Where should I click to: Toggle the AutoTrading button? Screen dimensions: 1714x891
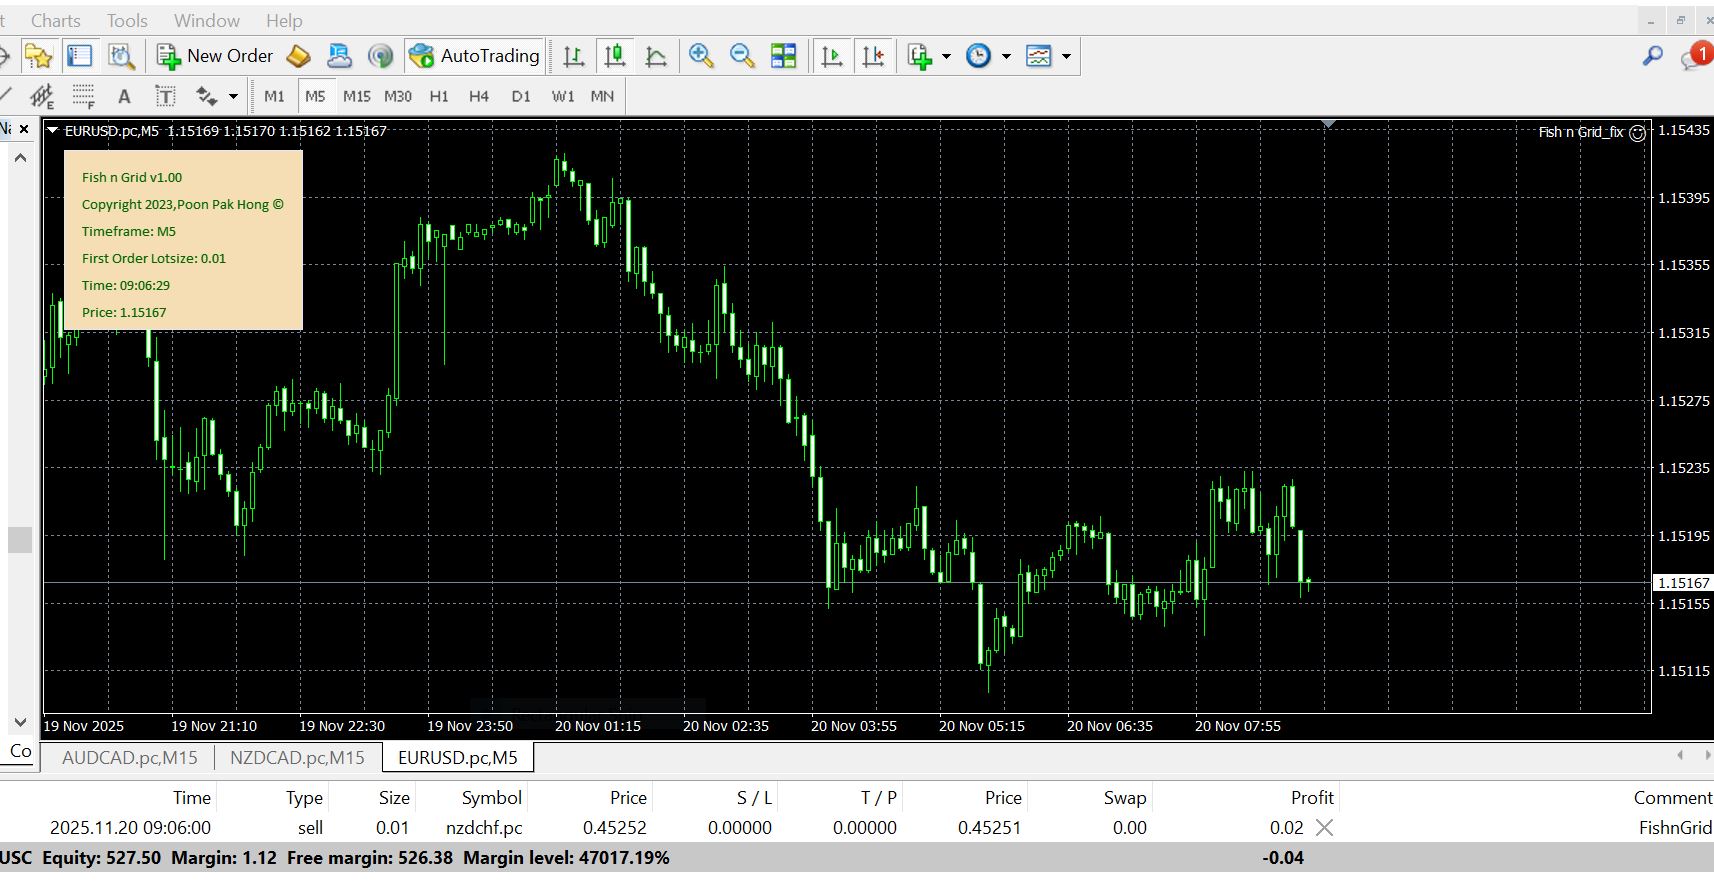474,56
